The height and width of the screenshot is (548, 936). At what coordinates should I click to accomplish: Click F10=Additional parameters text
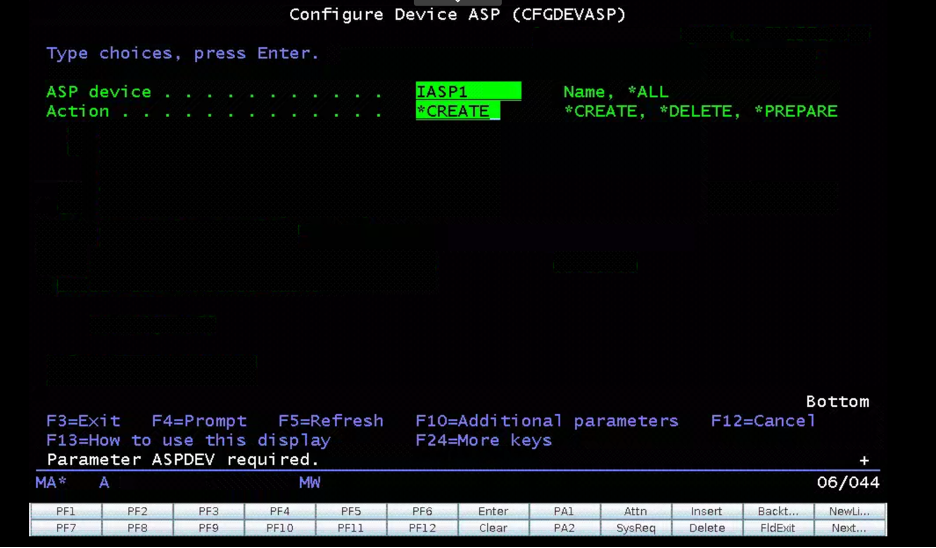pyautogui.click(x=547, y=421)
